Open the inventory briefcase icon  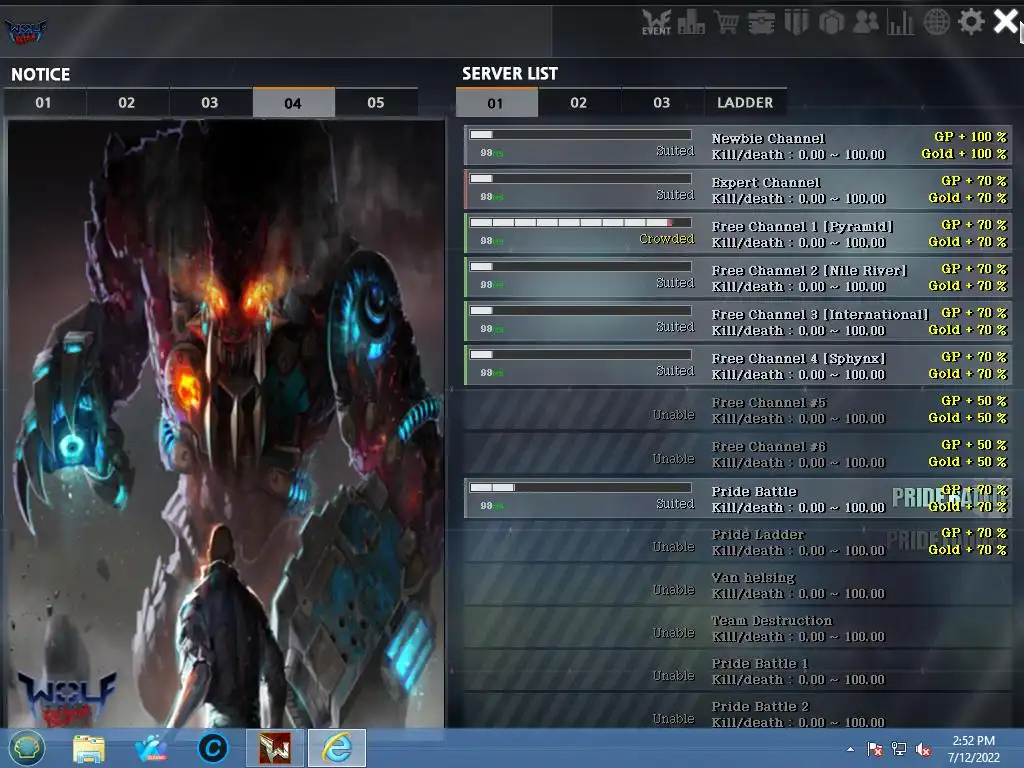click(761, 23)
